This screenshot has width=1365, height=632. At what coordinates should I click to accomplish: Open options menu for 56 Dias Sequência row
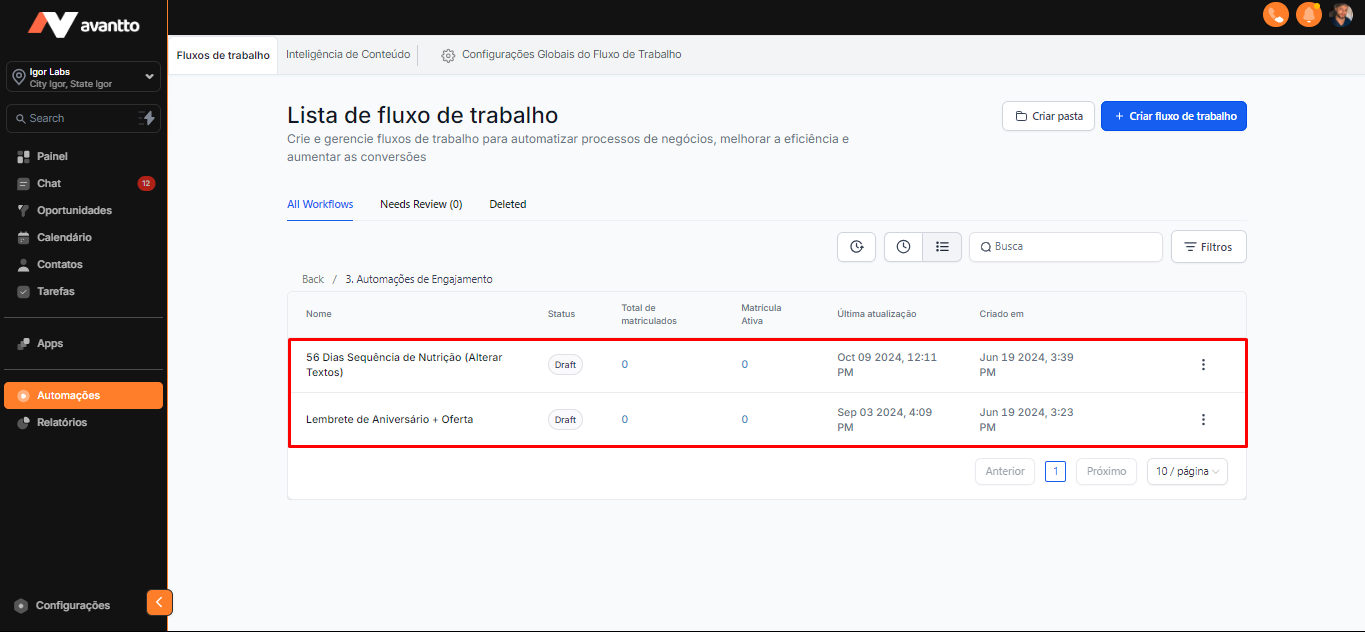click(1203, 365)
